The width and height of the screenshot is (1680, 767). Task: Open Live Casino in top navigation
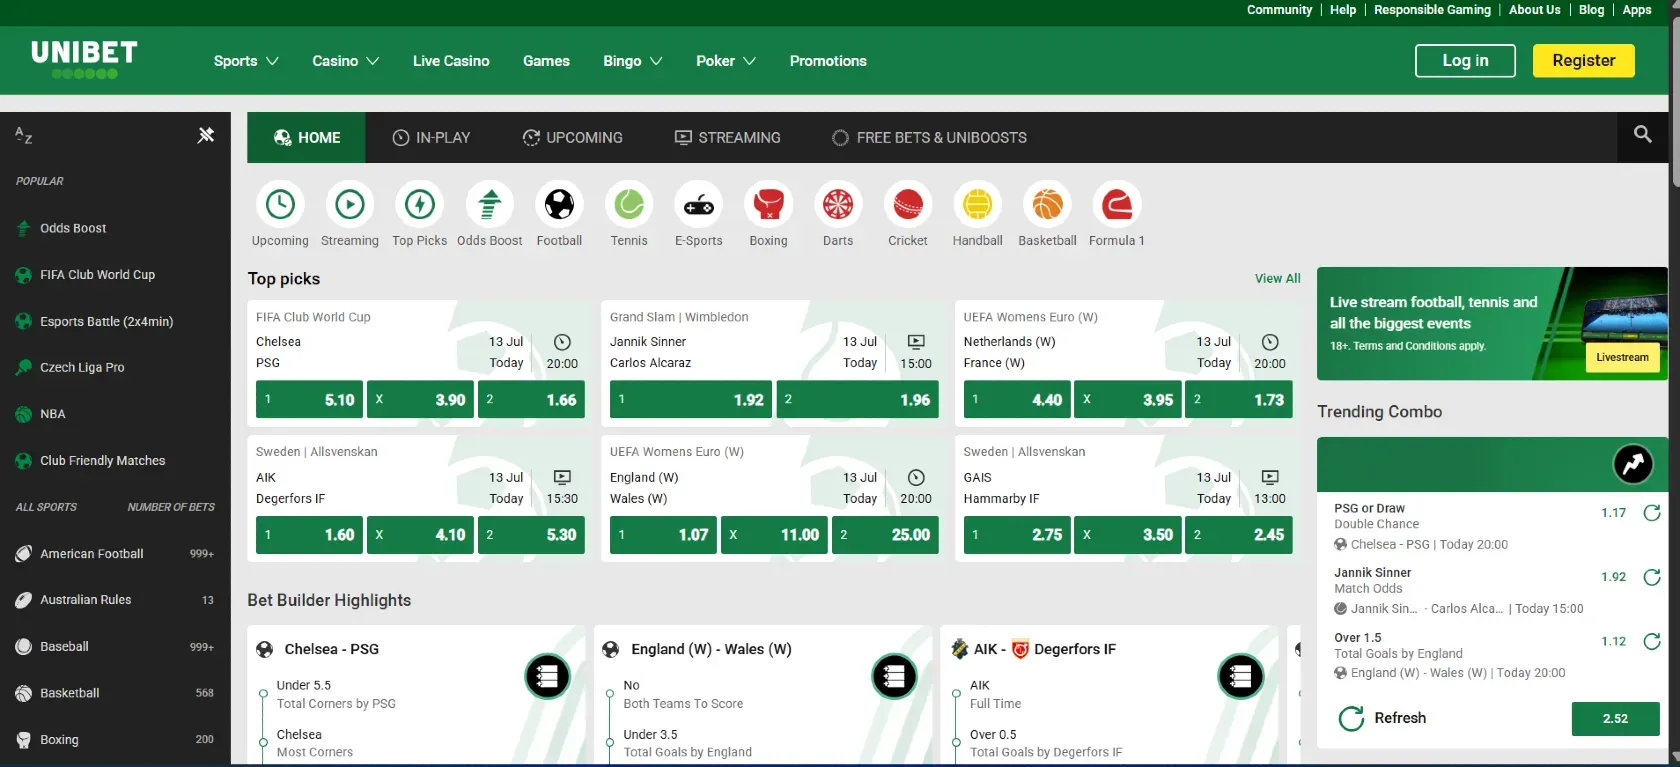451,61
